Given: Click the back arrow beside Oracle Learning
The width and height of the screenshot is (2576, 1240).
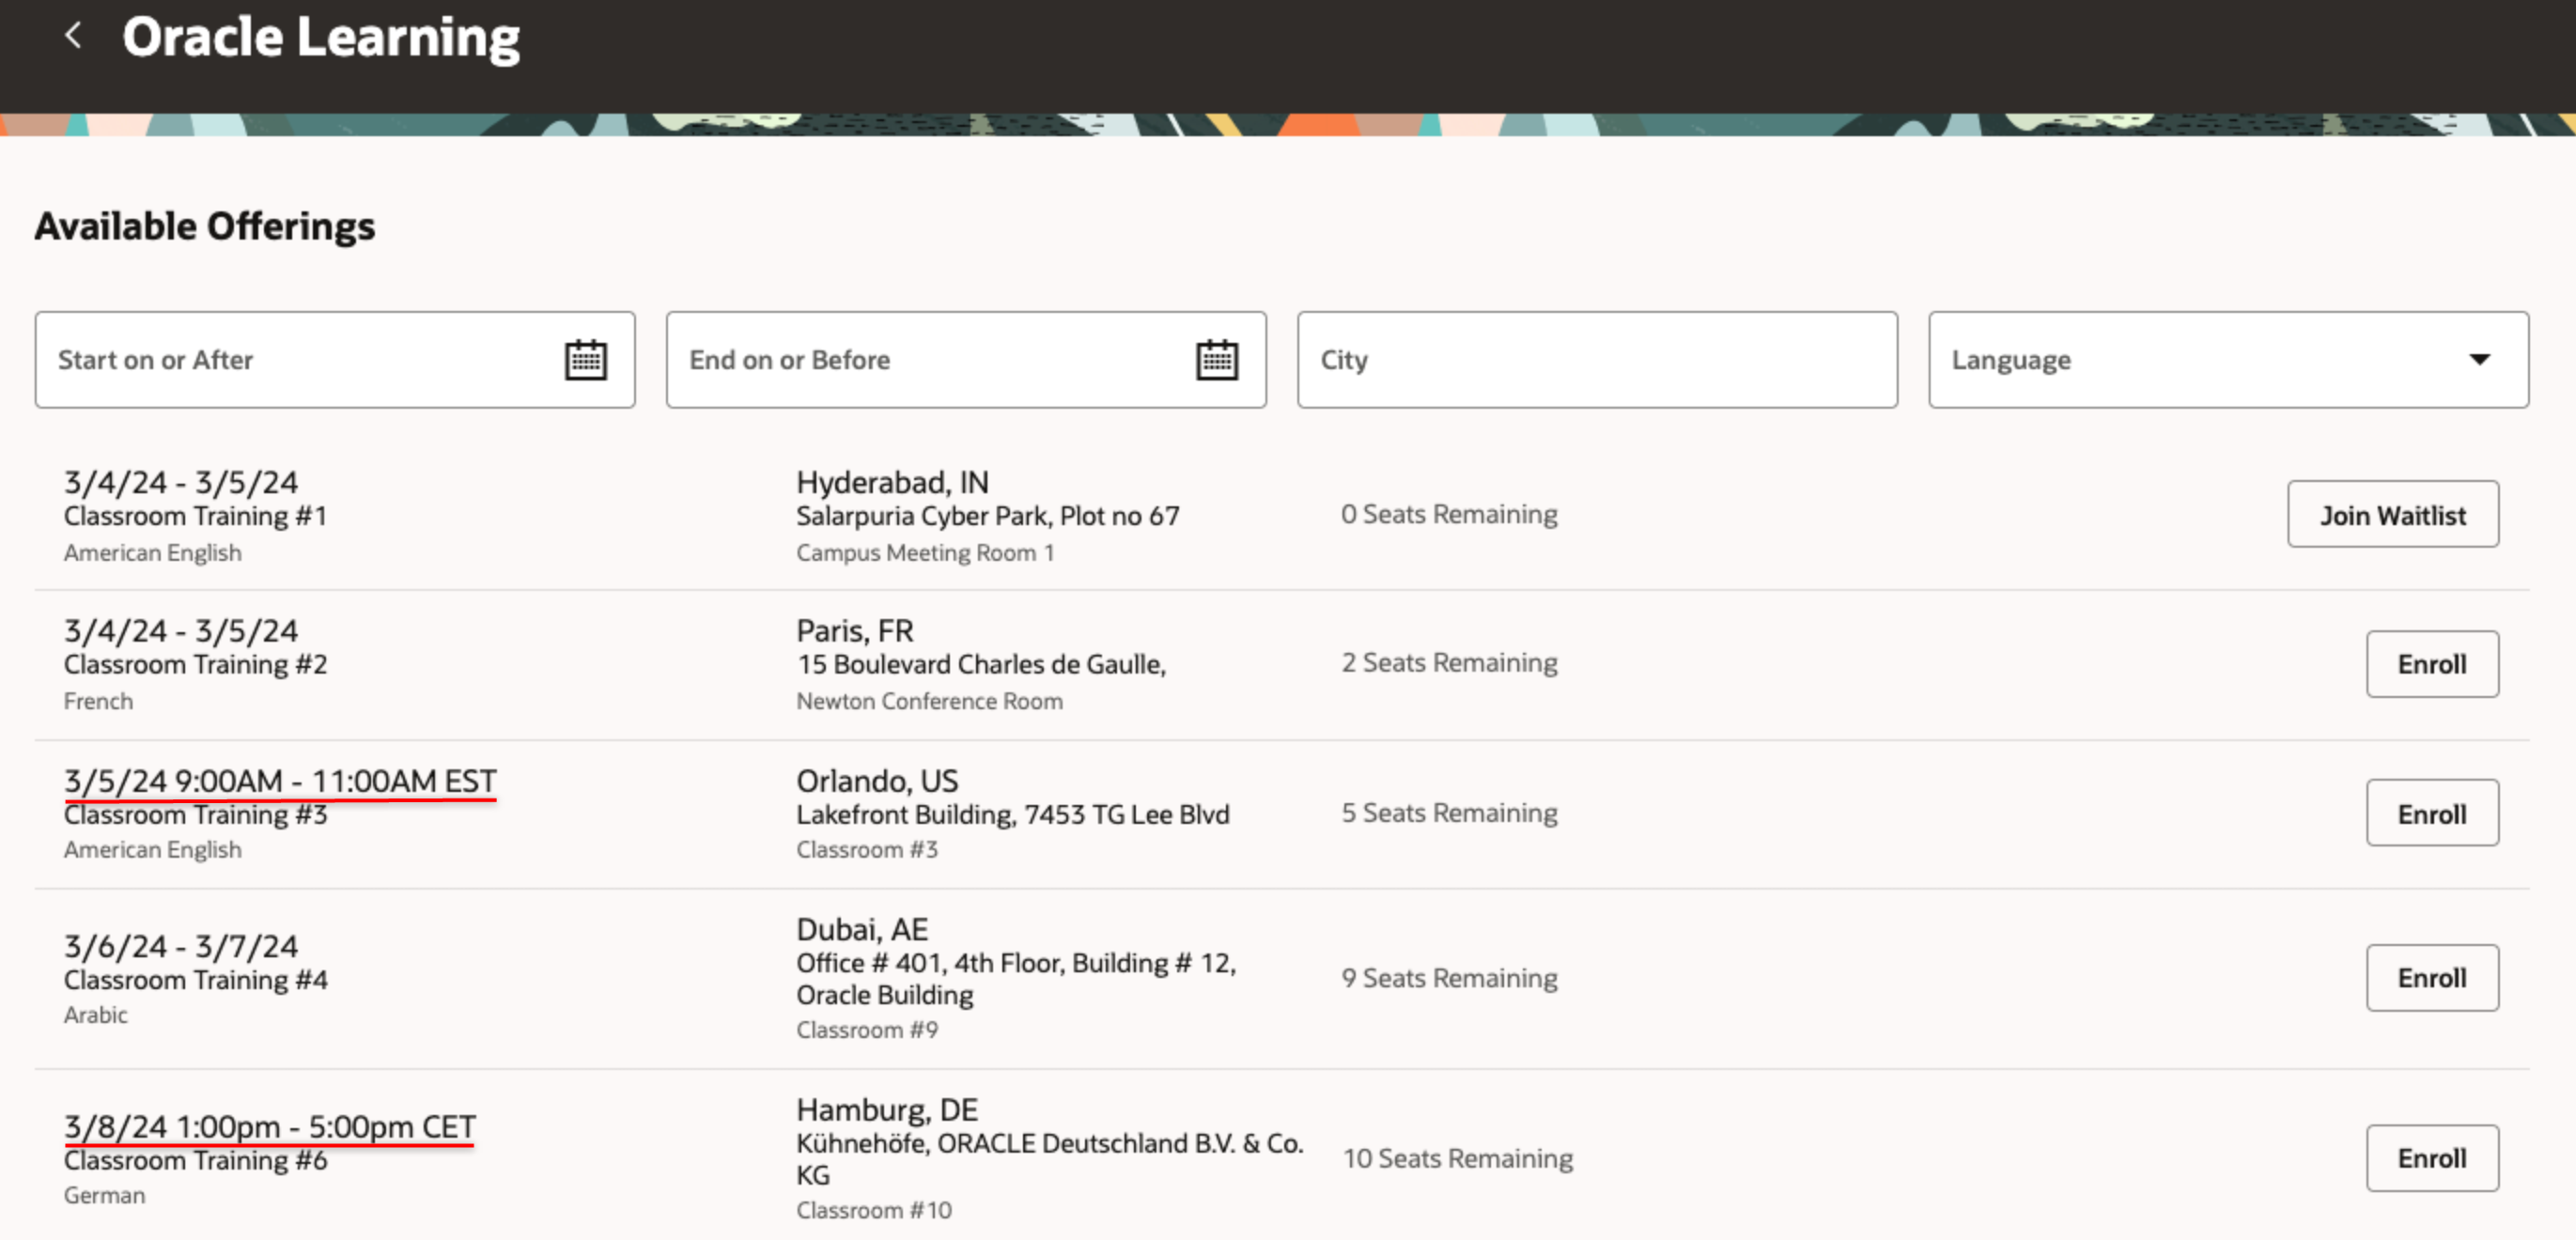Looking at the screenshot, I should coord(72,37).
